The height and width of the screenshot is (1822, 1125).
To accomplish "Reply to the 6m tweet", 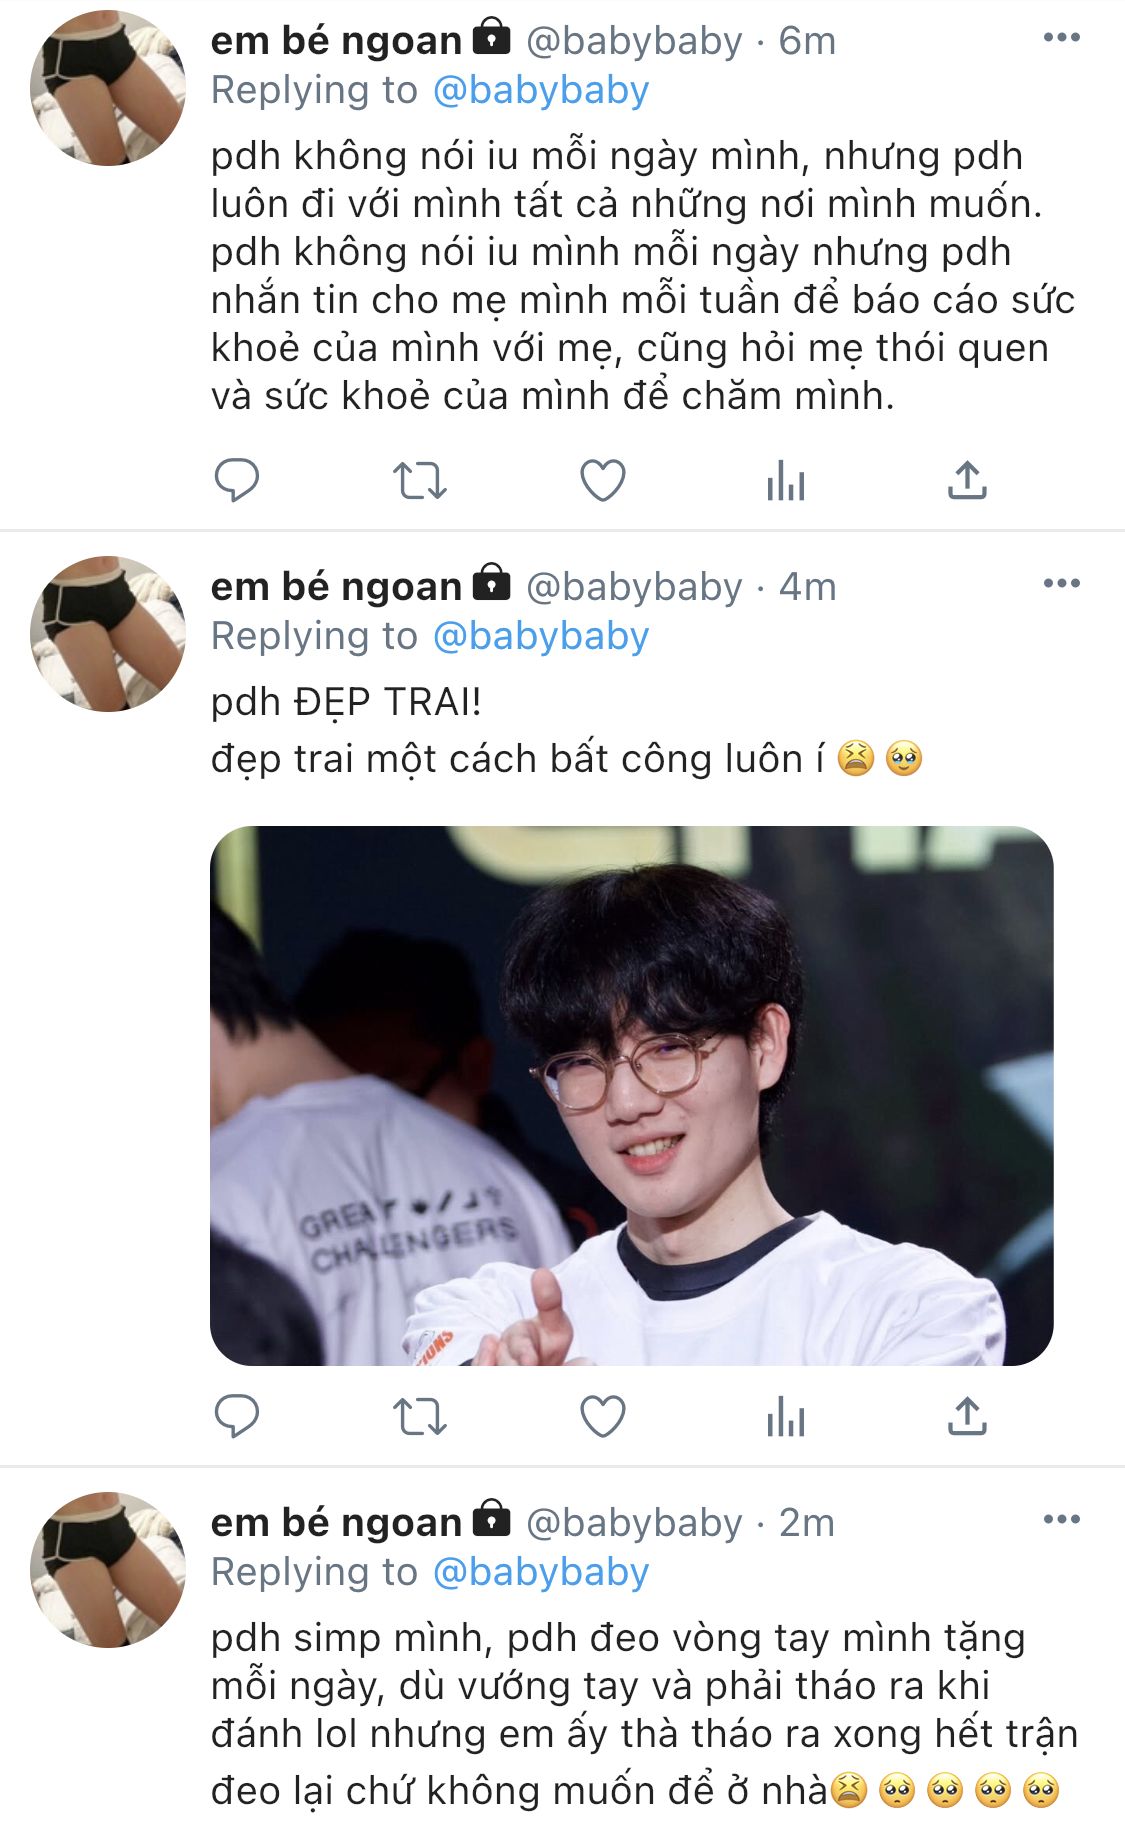I will (x=237, y=480).
